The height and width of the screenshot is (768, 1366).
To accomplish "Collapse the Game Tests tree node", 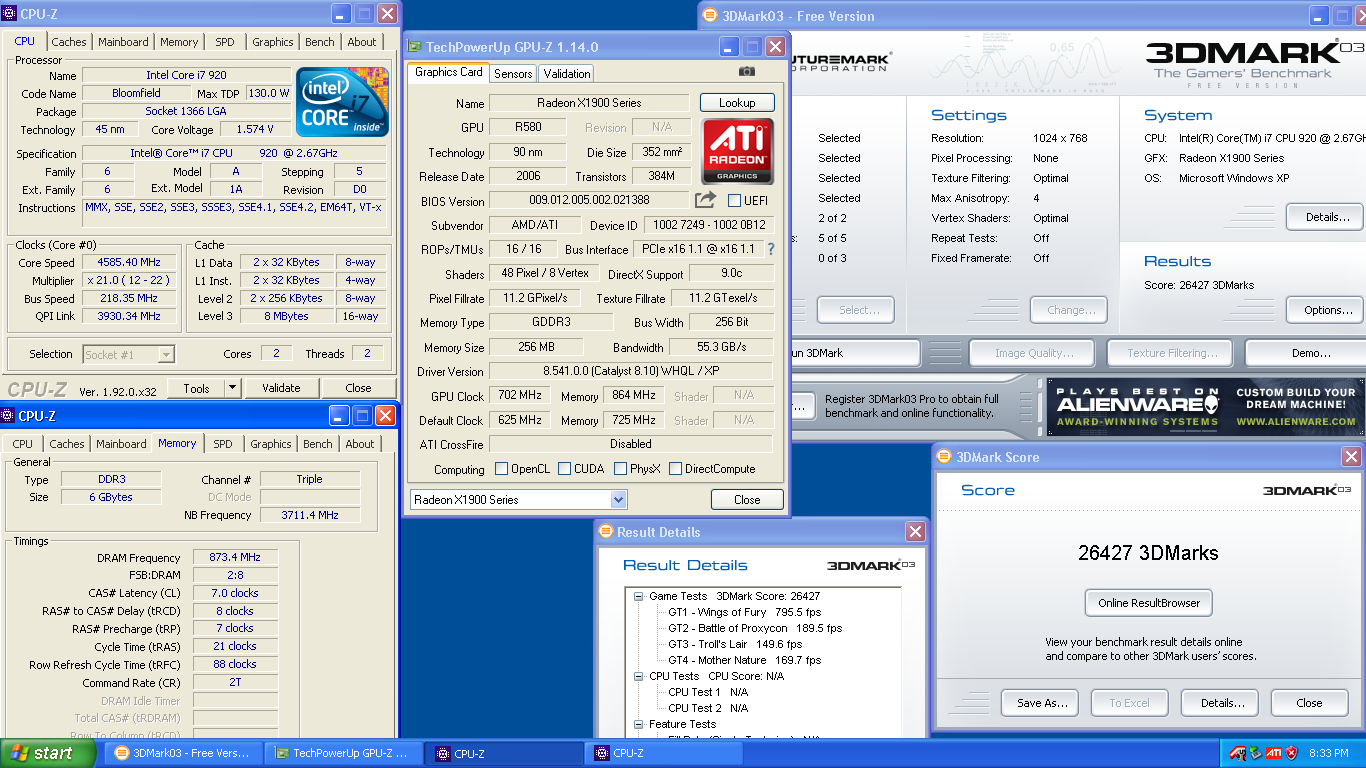I will click(637, 596).
